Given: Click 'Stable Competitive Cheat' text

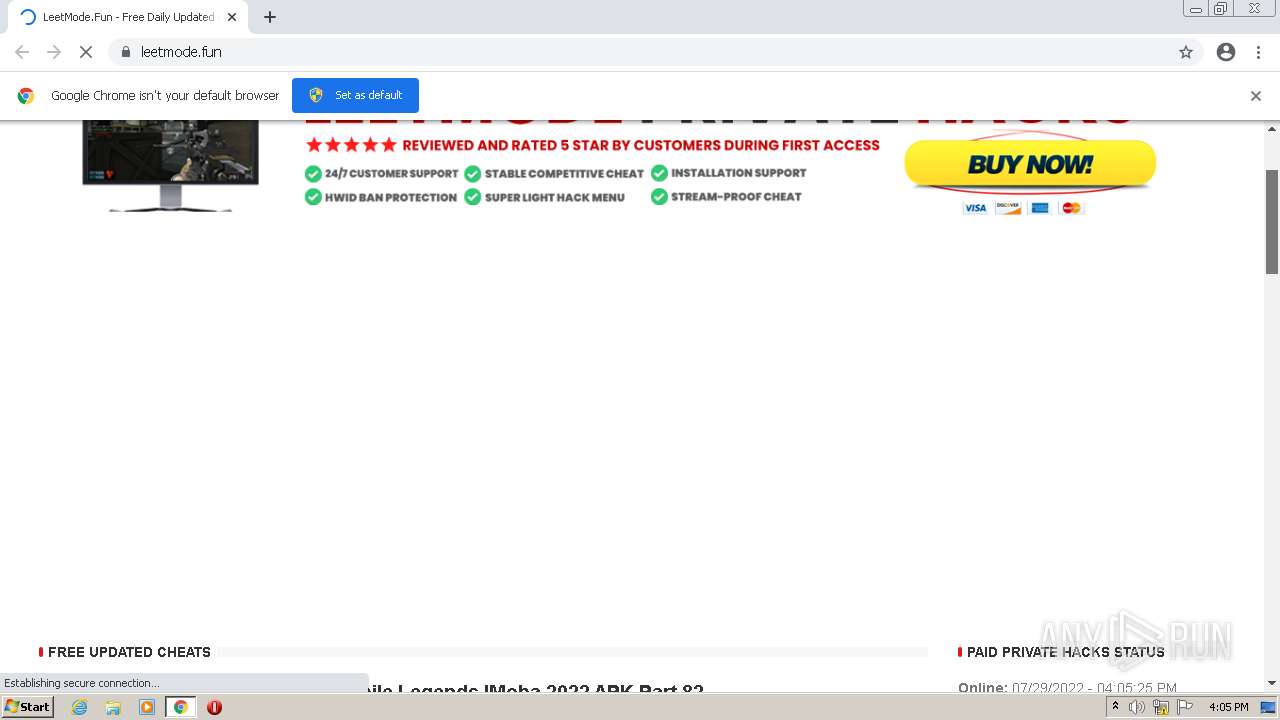Looking at the screenshot, I should click(564, 174).
